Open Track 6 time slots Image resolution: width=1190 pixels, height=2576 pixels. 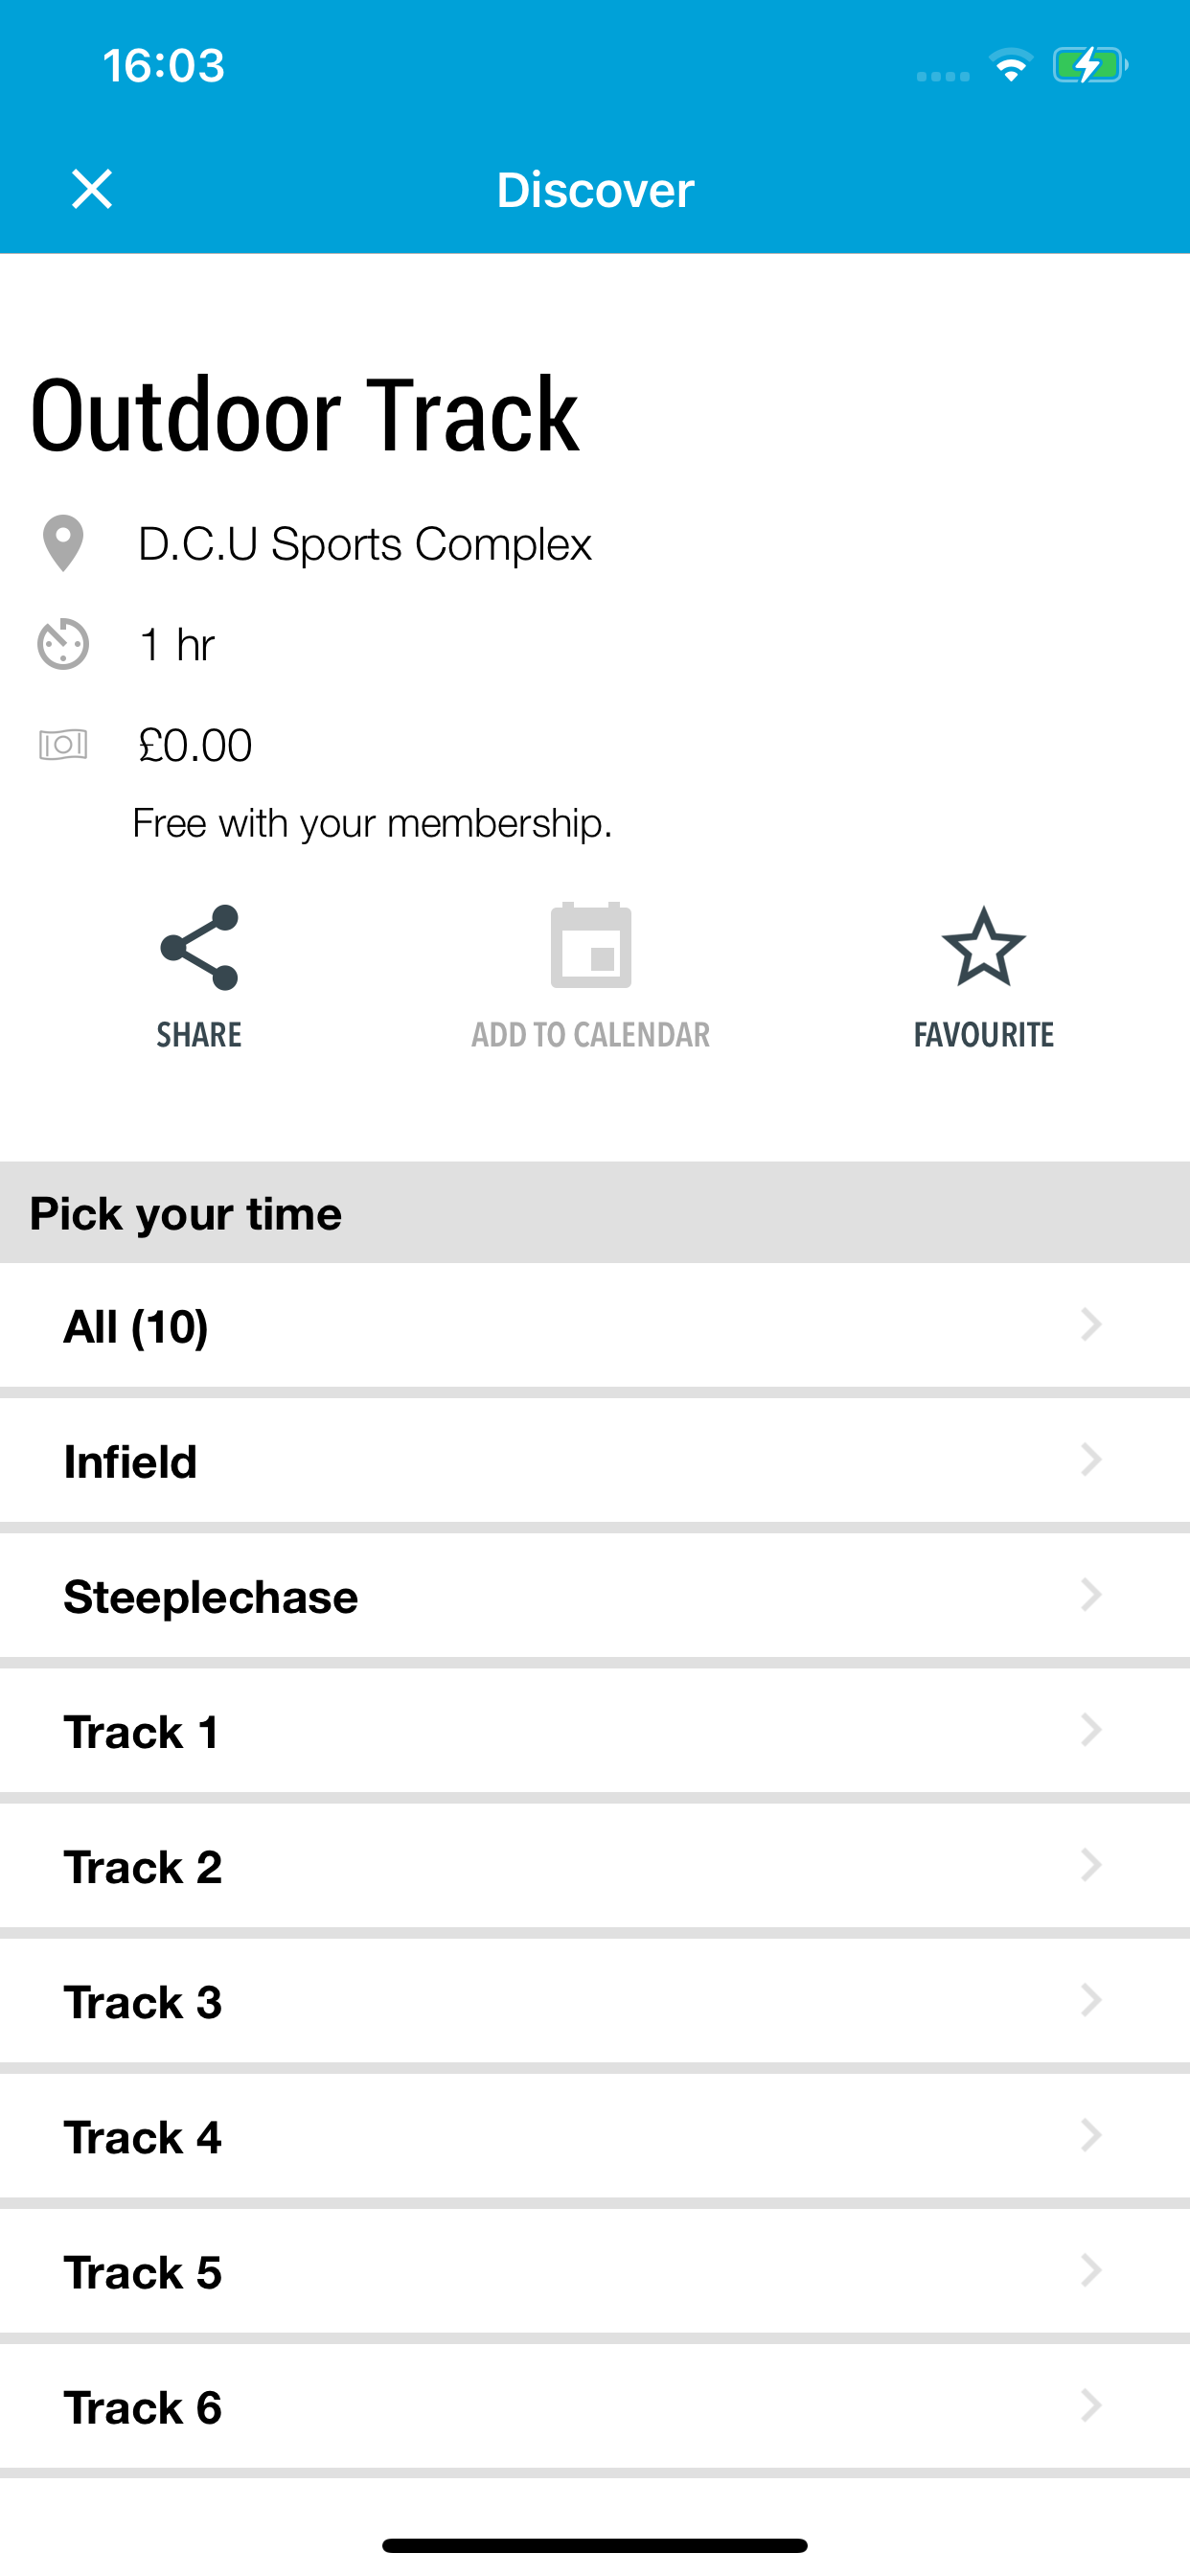(x=595, y=2407)
